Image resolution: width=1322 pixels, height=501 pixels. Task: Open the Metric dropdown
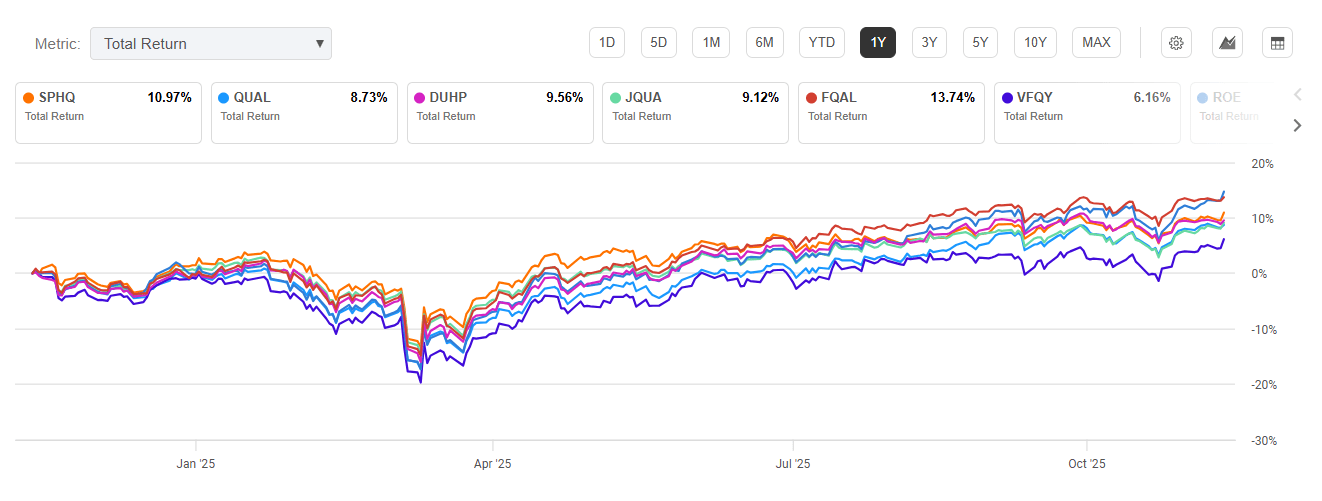pyautogui.click(x=210, y=44)
